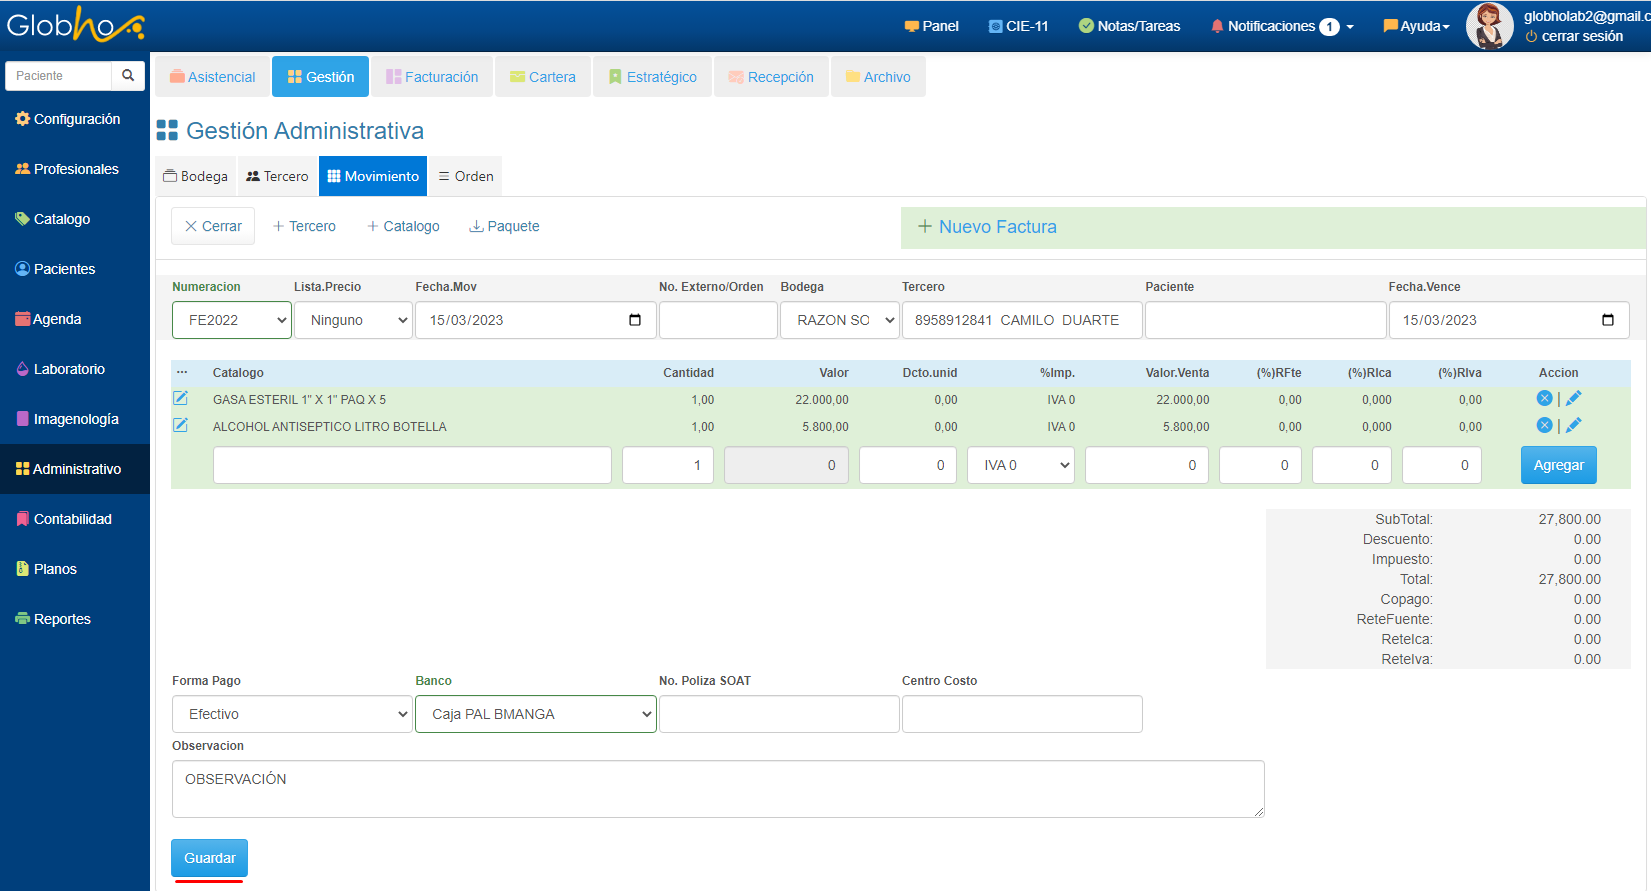Click the patient search magnifier icon

coord(128,76)
